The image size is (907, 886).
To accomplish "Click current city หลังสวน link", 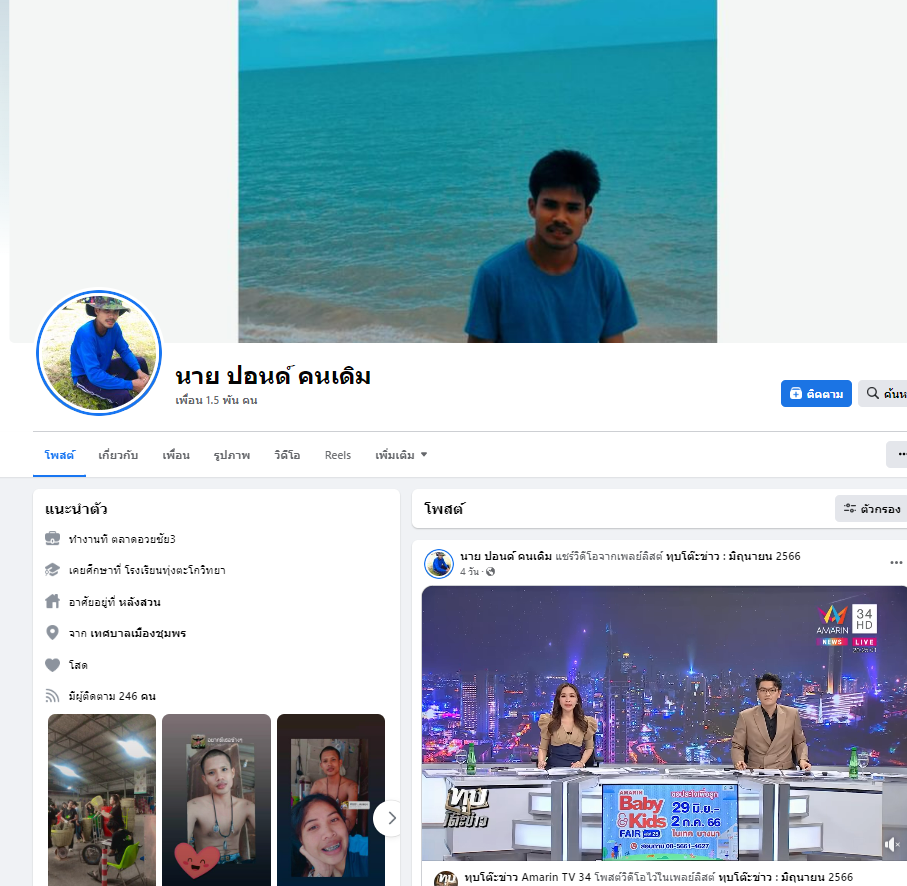I will tap(139, 602).
